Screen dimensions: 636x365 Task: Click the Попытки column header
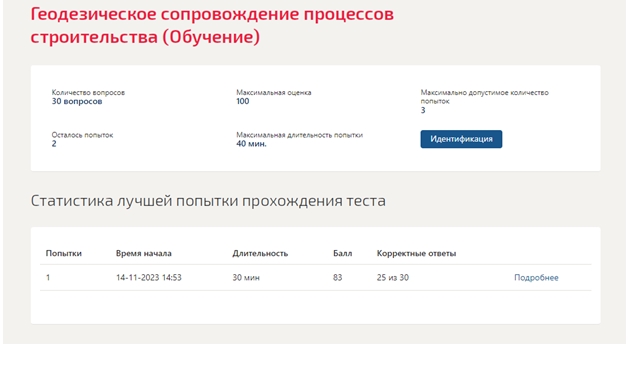click(x=64, y=253)
